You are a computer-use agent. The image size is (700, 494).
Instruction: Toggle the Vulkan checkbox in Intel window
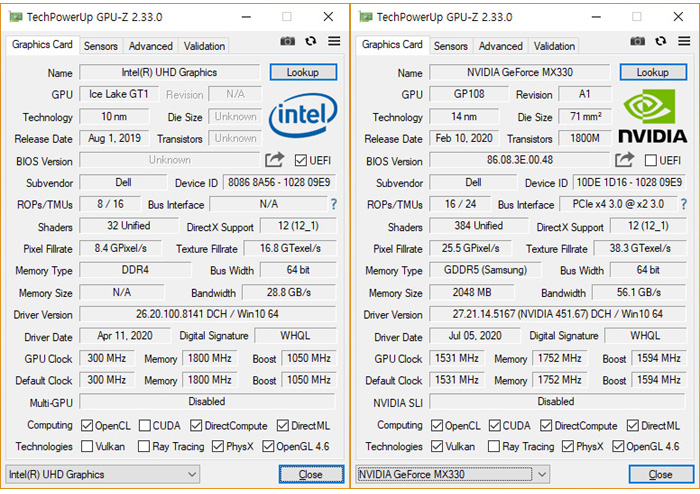(x=88, y=447)
